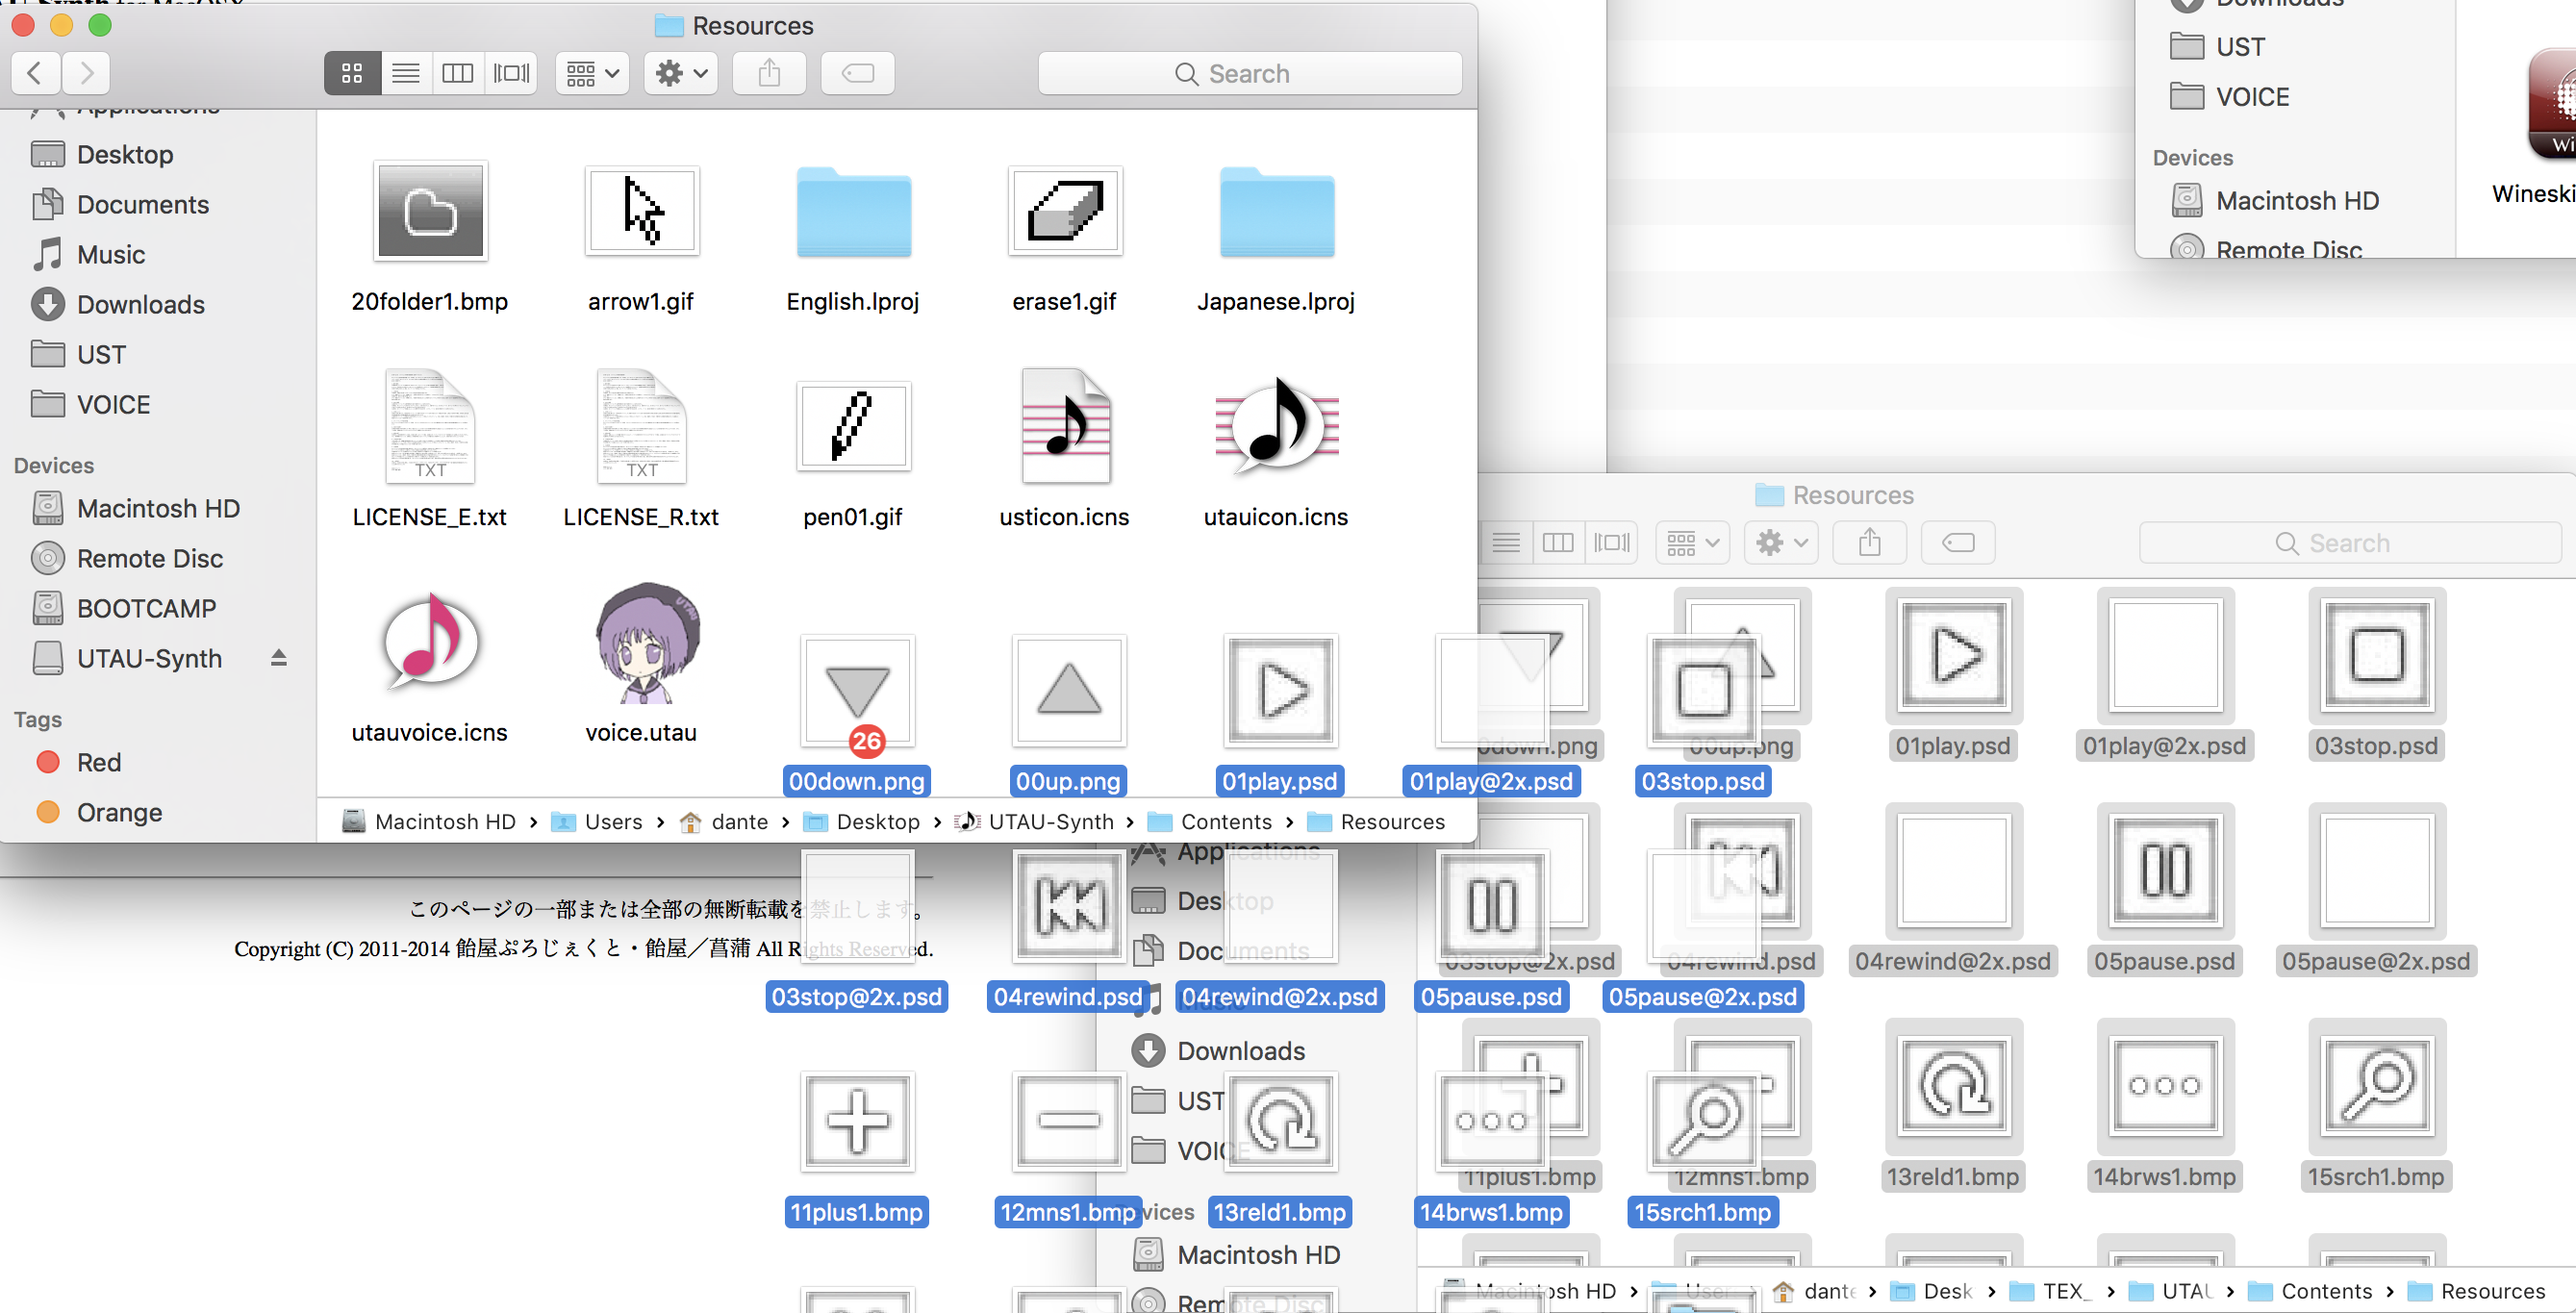Switch to column view in front Finder

click(x=458, y=73)
